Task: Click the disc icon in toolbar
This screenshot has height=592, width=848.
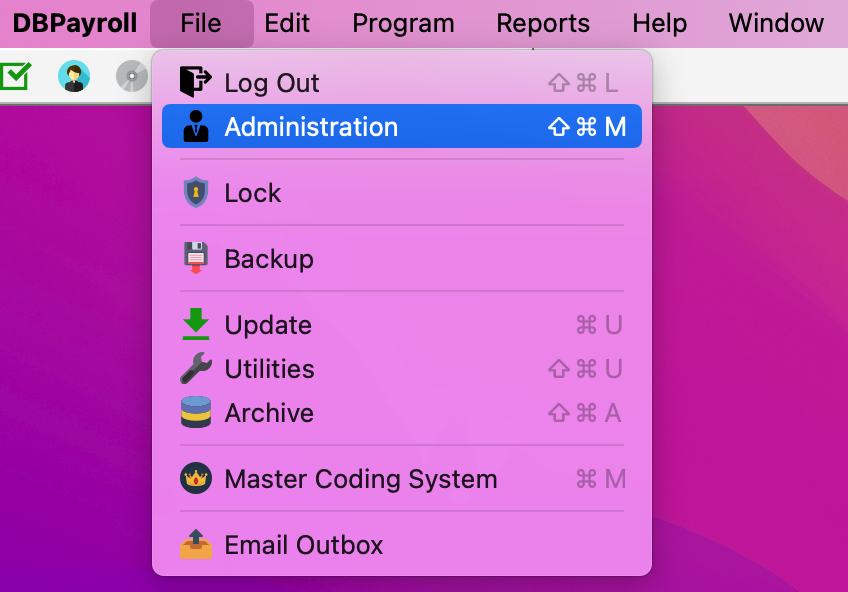Action: click(x=131, y=76)
